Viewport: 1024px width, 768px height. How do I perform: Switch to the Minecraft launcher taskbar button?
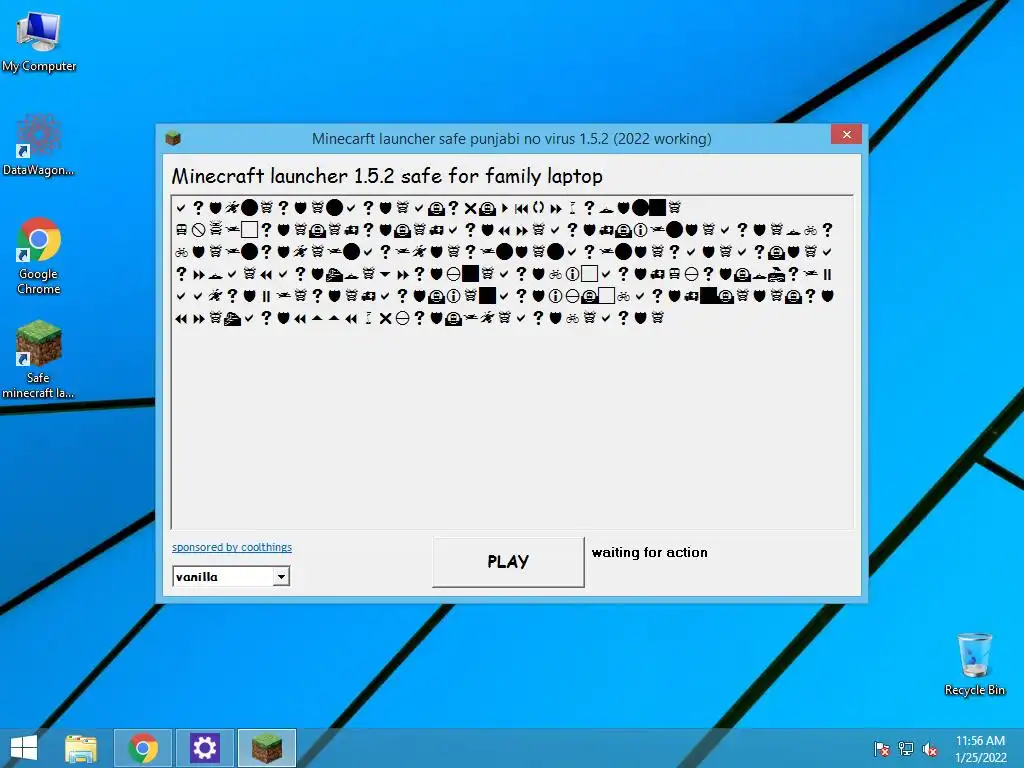[x=266, y=748]
